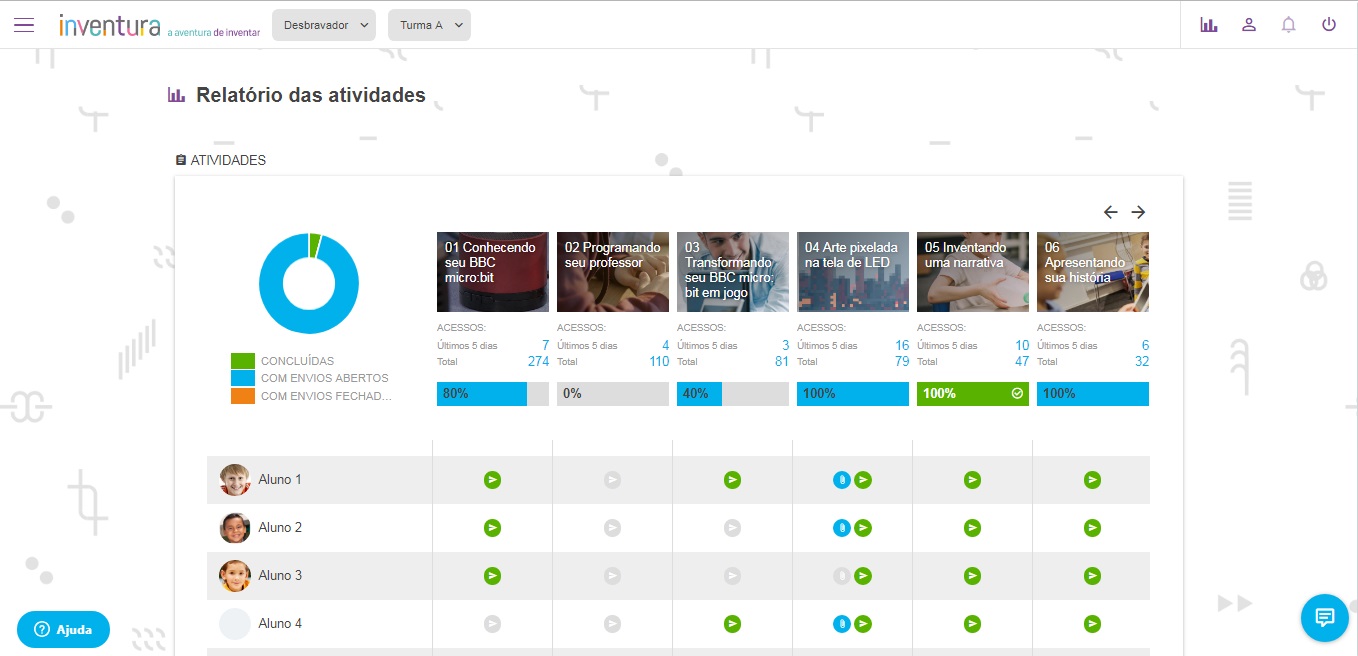This screenshot has width=1358, height=656.
Task: Go to next activities with right arrow
Action: tap(1138, 212)
